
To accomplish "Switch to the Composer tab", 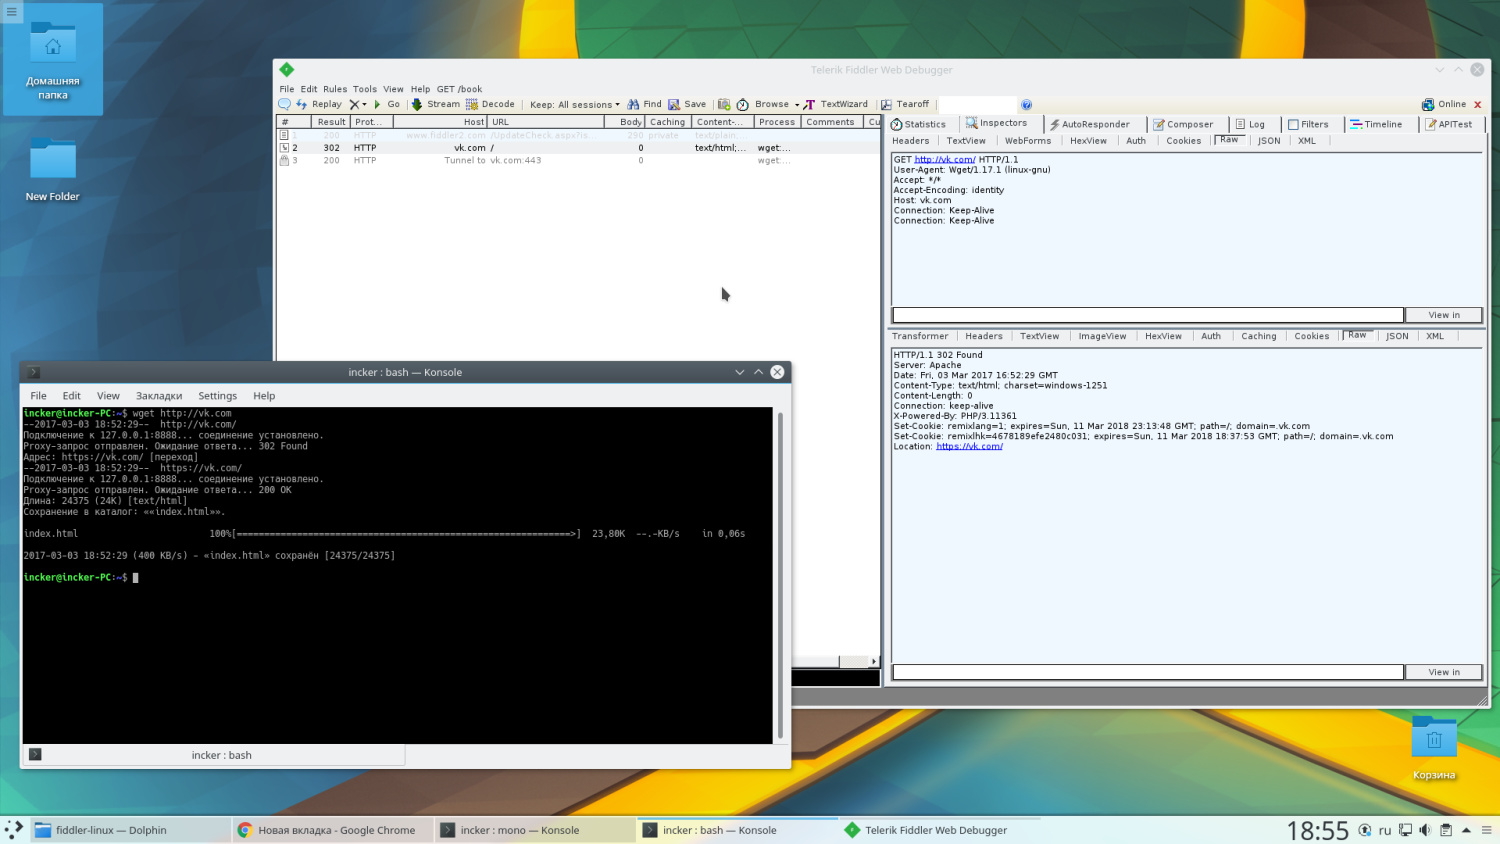I will tap(1183, 124).
